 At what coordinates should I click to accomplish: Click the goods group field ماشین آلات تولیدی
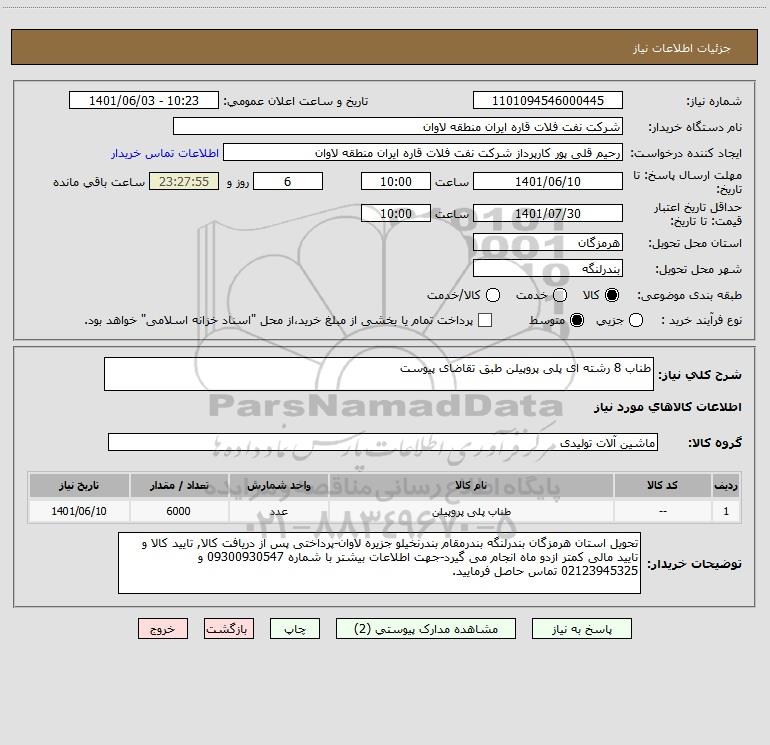point(383,442)
